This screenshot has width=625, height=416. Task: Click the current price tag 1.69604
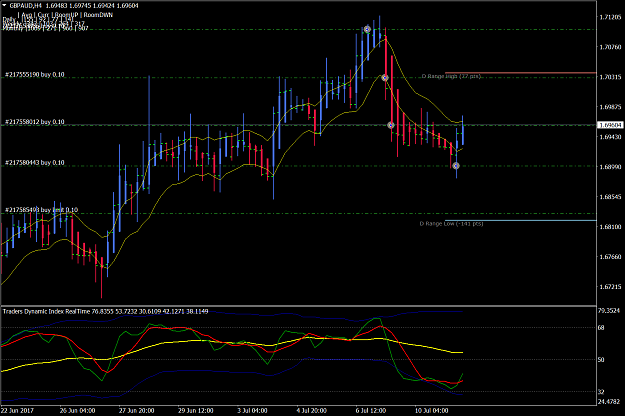[x=610, y=125]
